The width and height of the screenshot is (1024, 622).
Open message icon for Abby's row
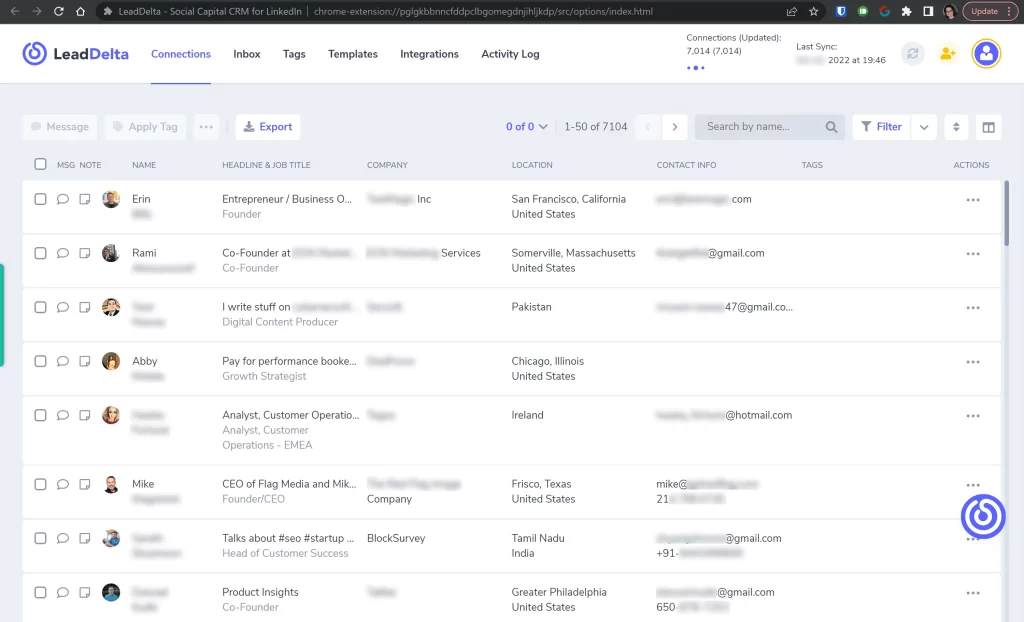63,361
